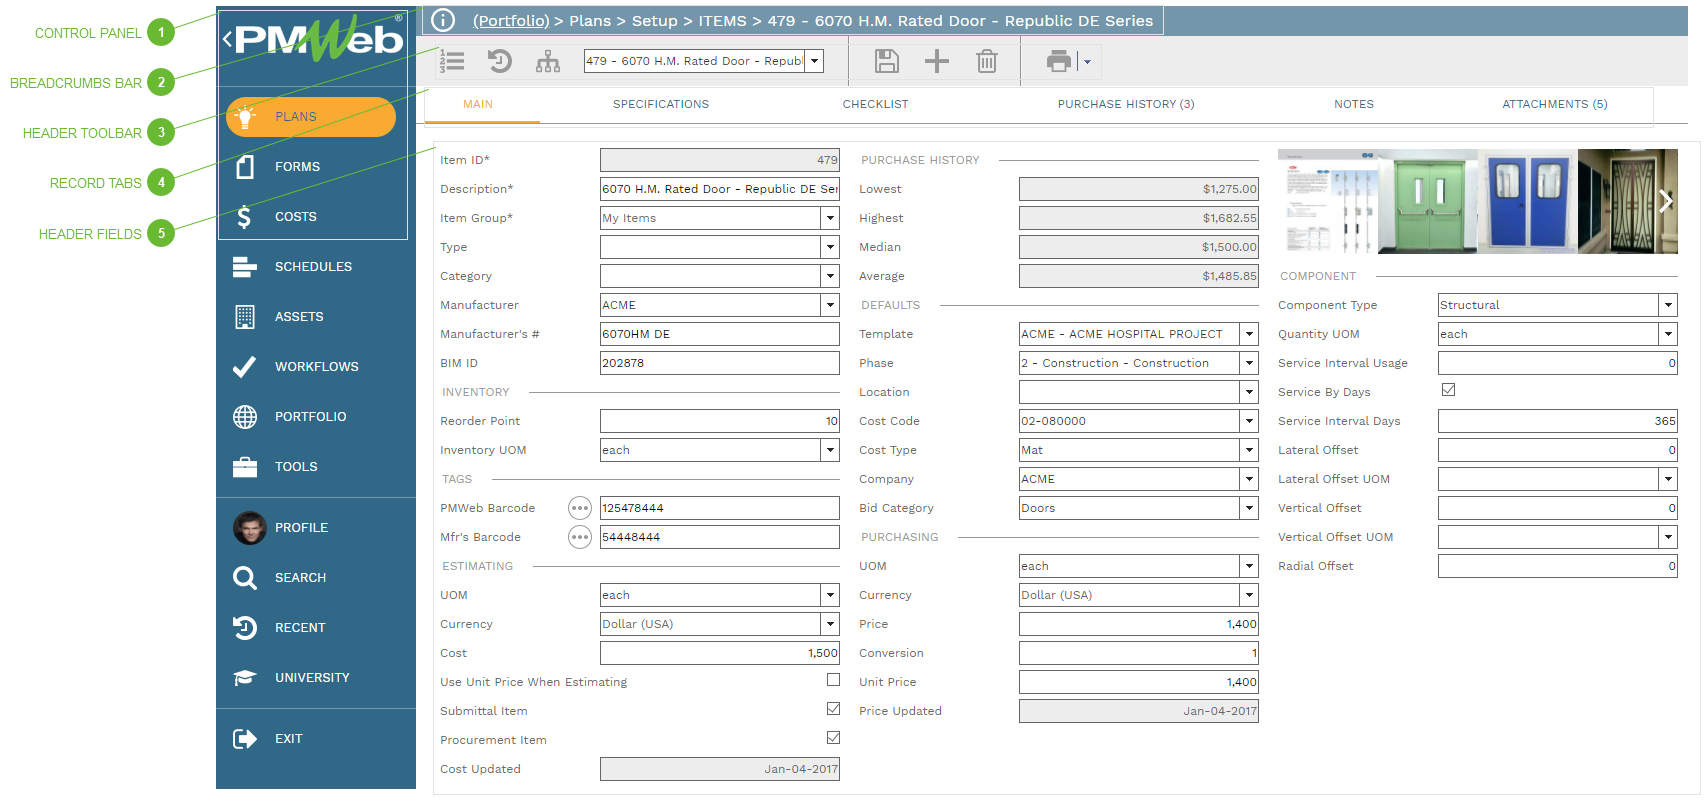Viewport: 1706px width, 800px height.
Task: Click the Save disk icon in toolbar
Action: pyautogui.click(x=886, y=62)
